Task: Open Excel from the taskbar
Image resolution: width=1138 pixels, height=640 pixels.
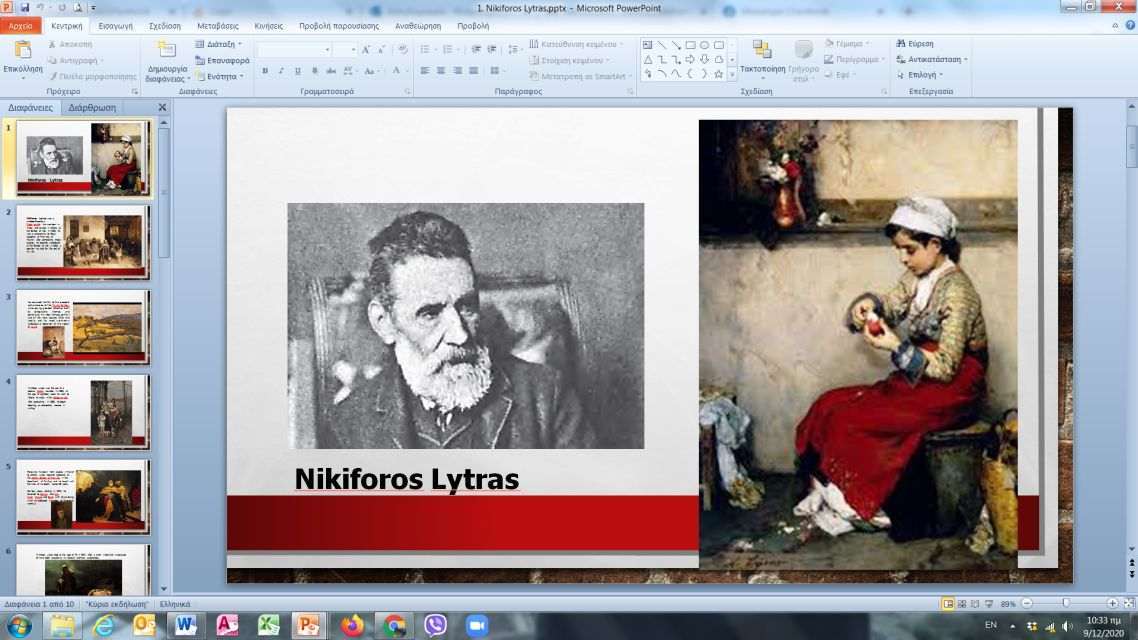Action: click(269, 625)
